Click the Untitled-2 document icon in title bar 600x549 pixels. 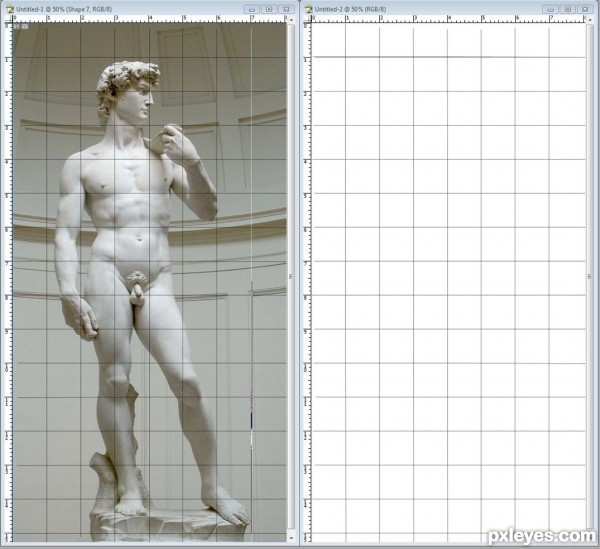pyautogui.click(x=308, y=9)
